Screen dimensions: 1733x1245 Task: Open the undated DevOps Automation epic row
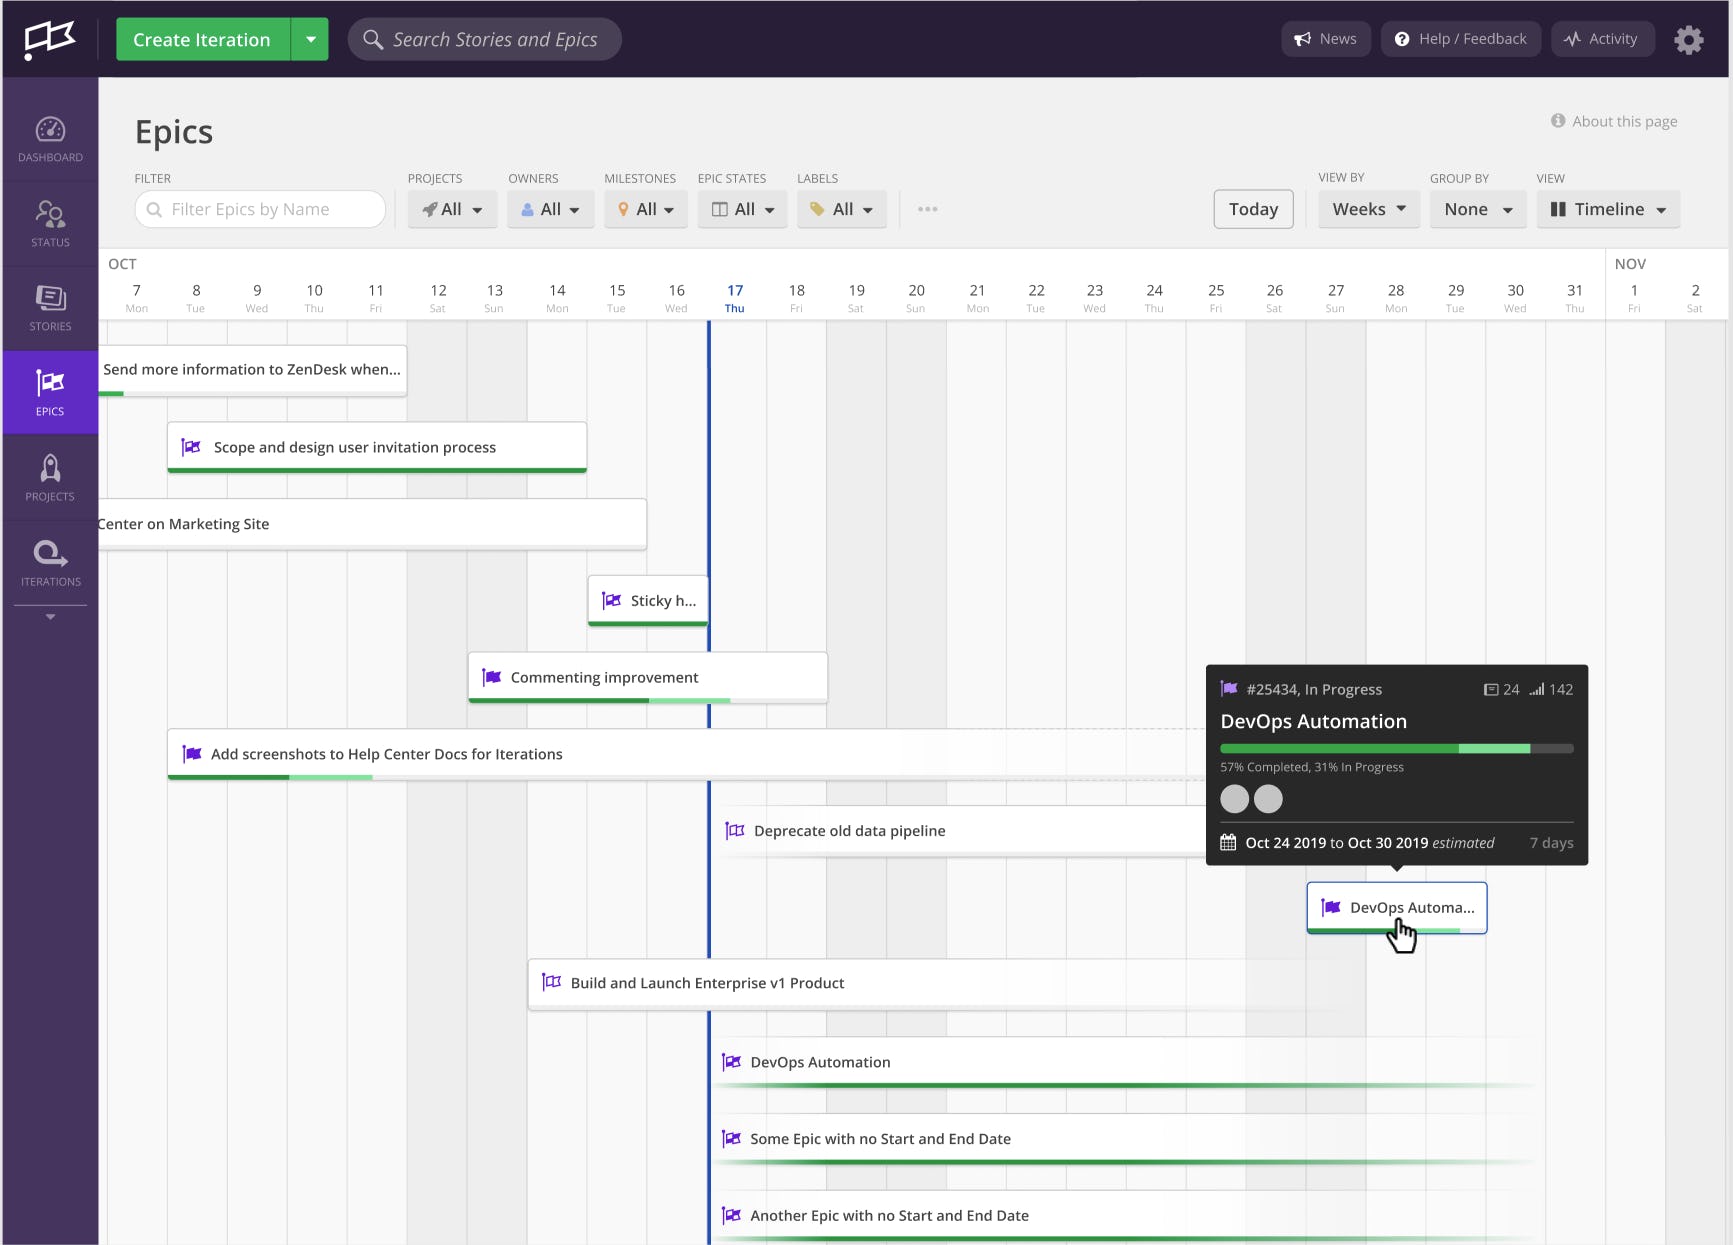1125,1062
